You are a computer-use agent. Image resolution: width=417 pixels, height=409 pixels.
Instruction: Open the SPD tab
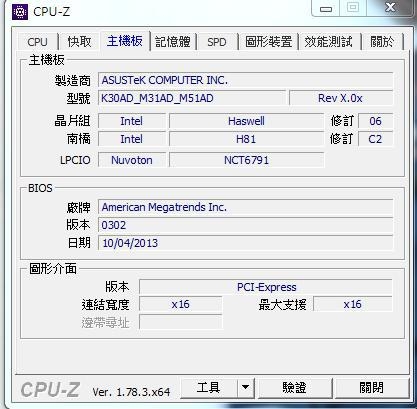(217, 42)
